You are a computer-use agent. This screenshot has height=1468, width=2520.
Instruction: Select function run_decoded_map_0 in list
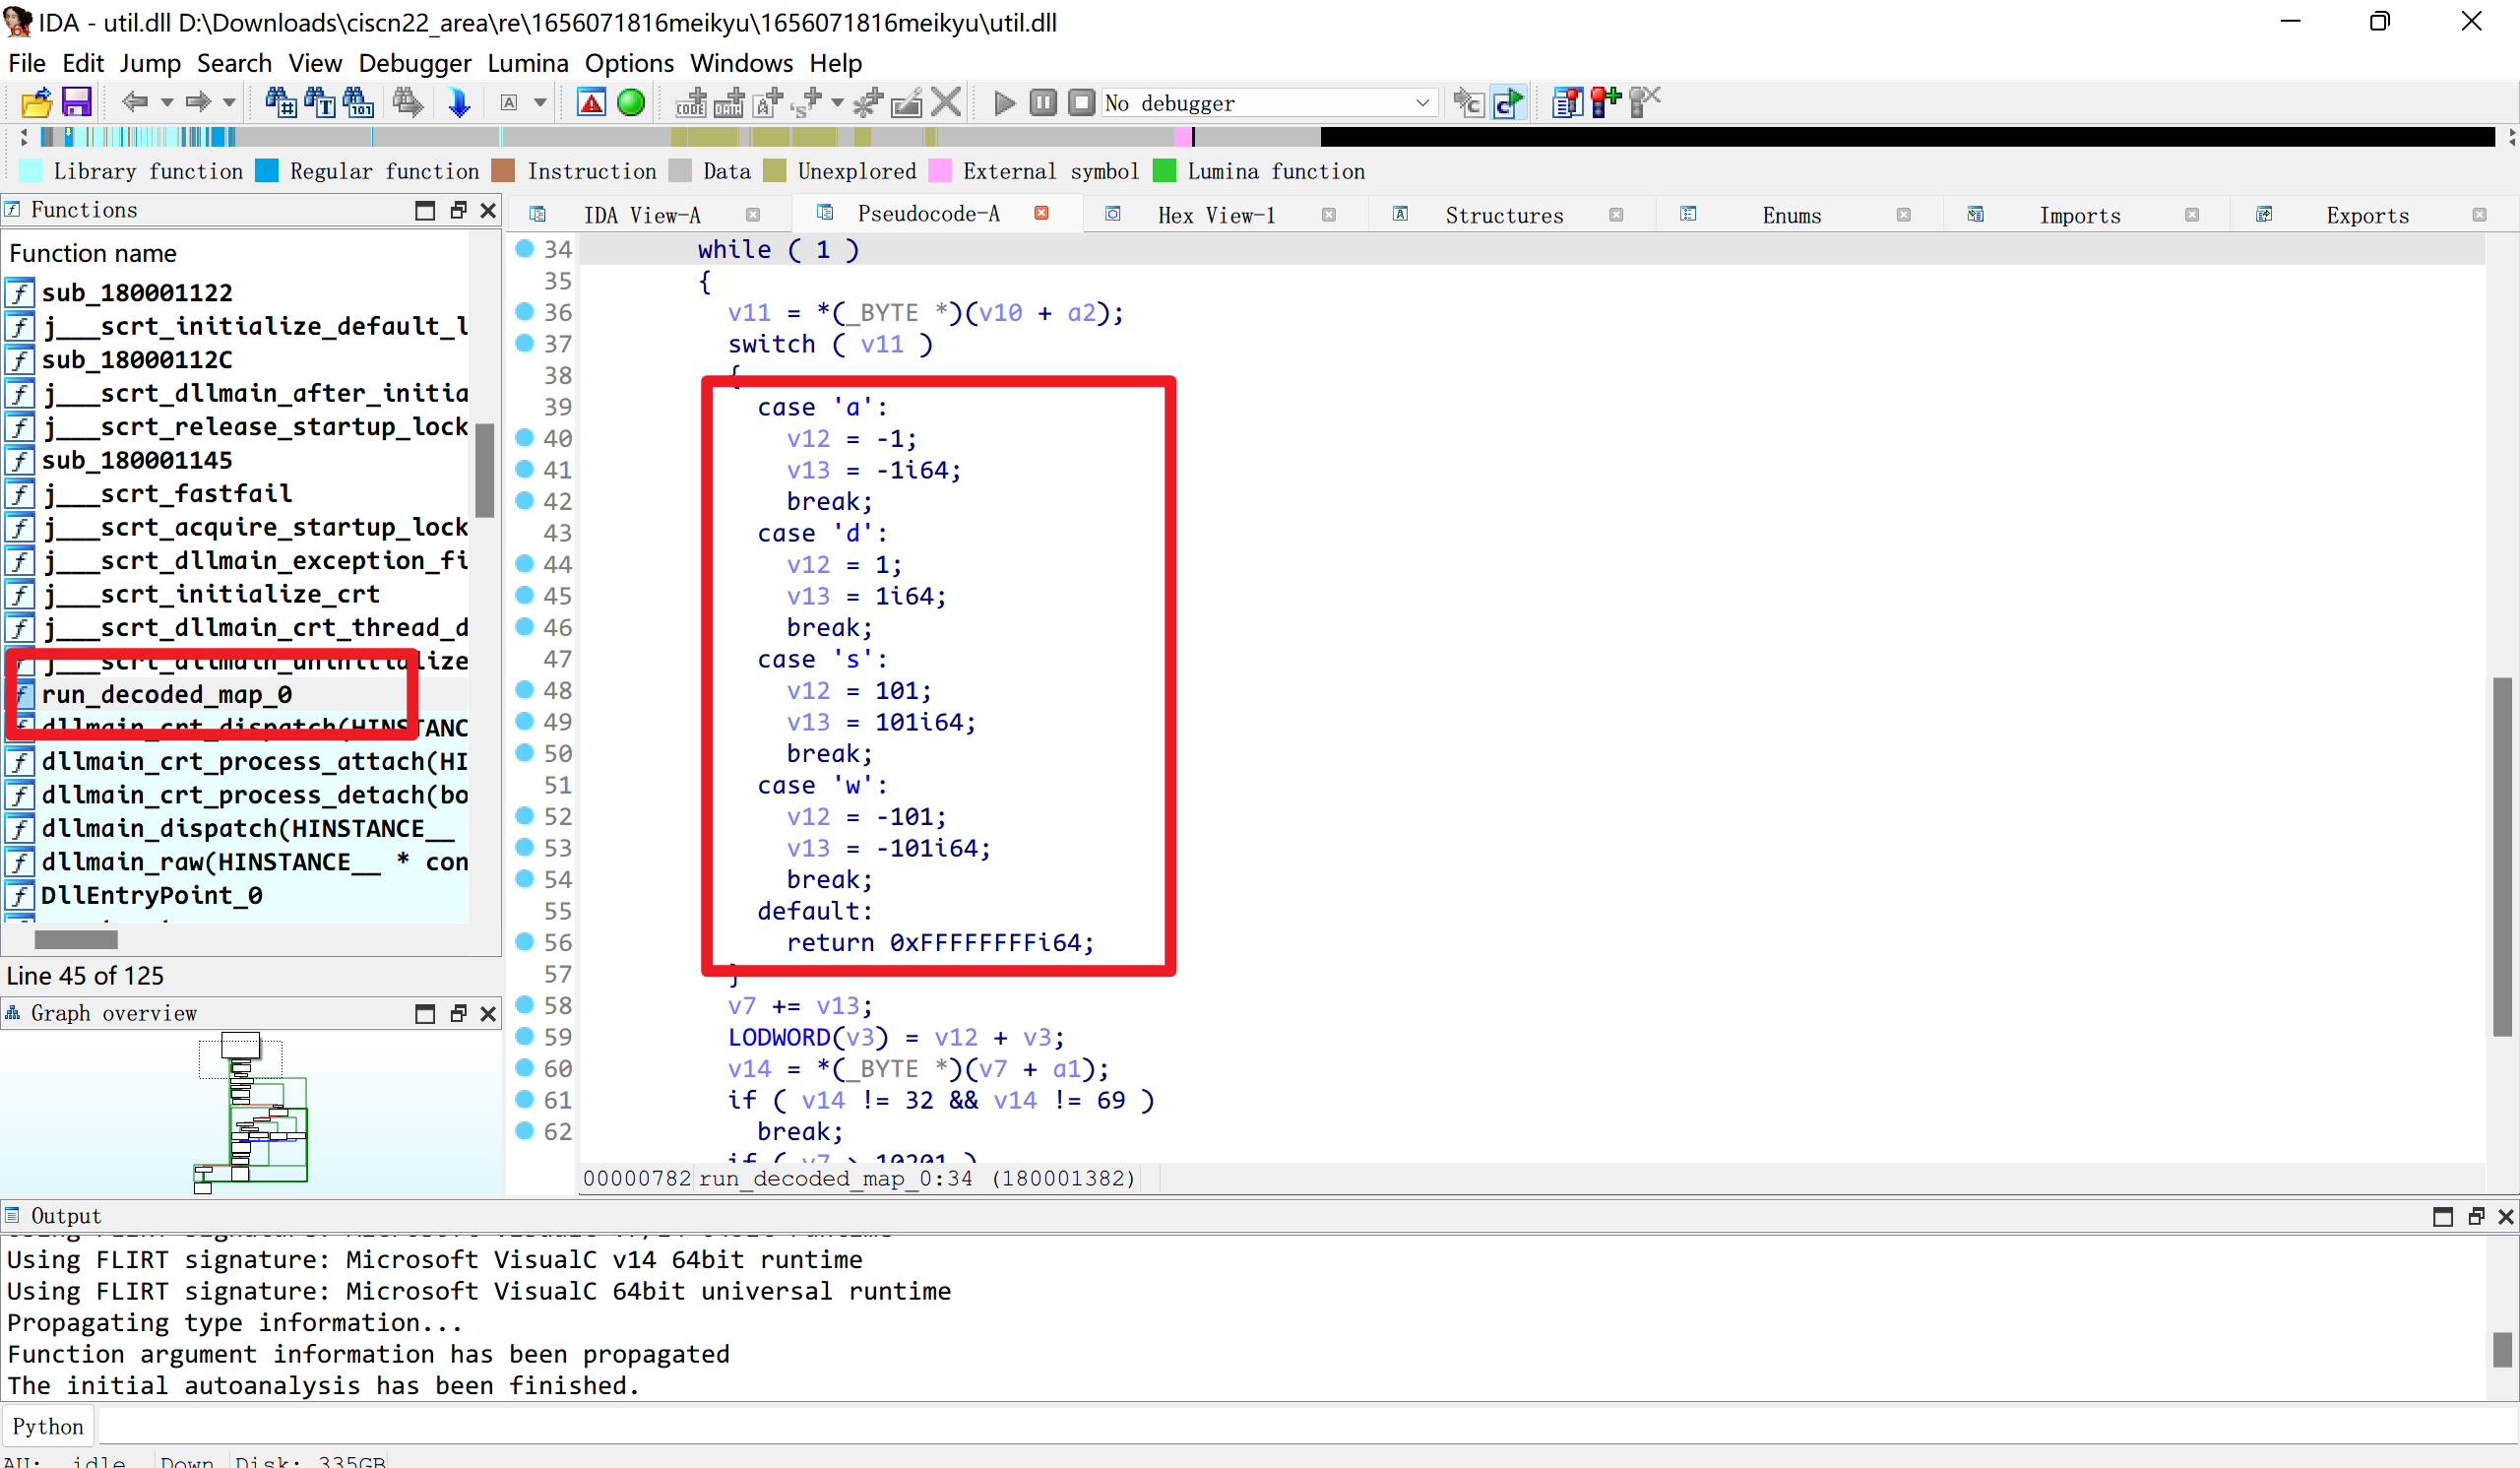(167, 694)
